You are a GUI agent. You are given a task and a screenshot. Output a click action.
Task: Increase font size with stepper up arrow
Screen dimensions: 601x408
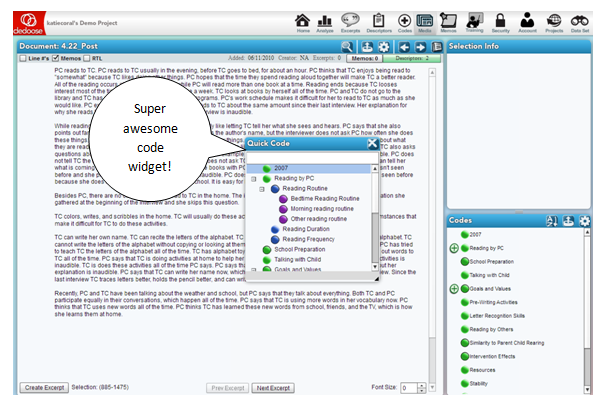tap(422, 385)
